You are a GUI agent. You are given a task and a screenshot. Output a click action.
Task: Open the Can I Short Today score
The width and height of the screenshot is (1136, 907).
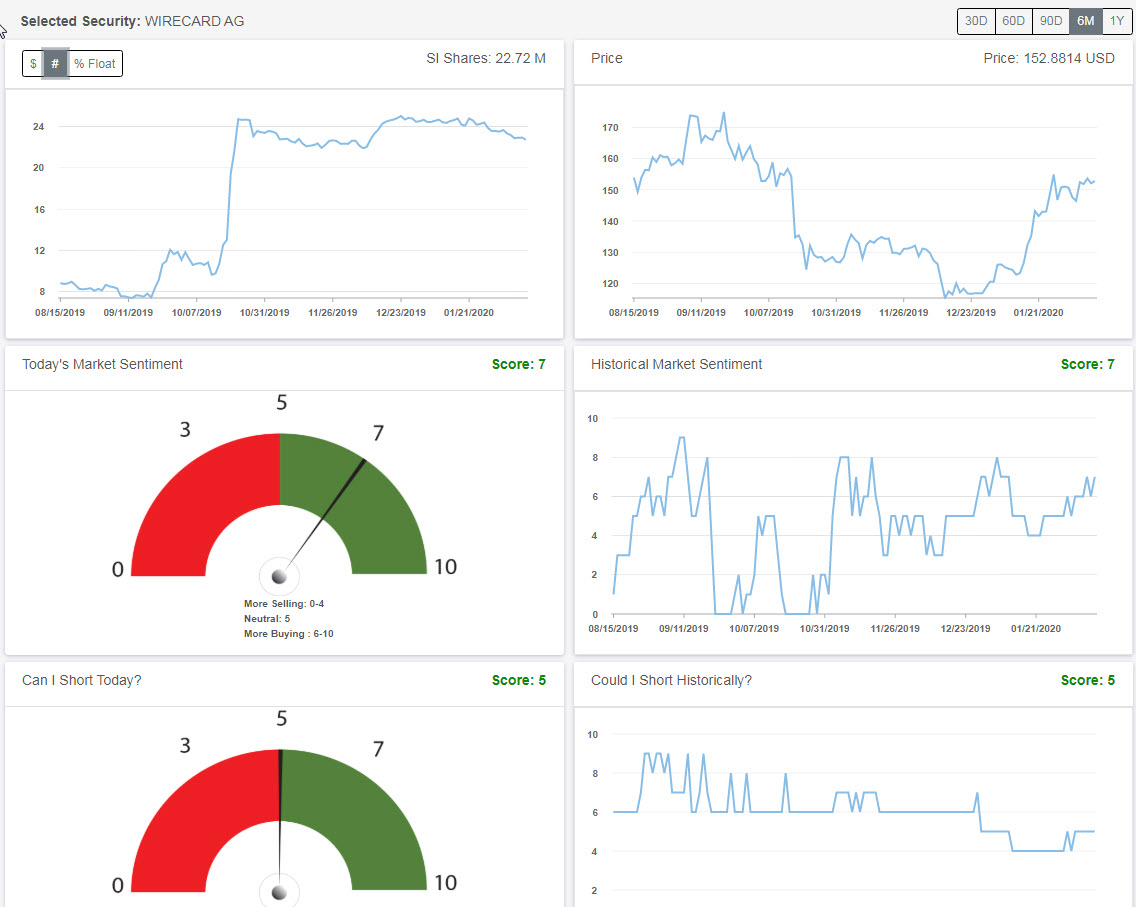(x=519, y=680)
